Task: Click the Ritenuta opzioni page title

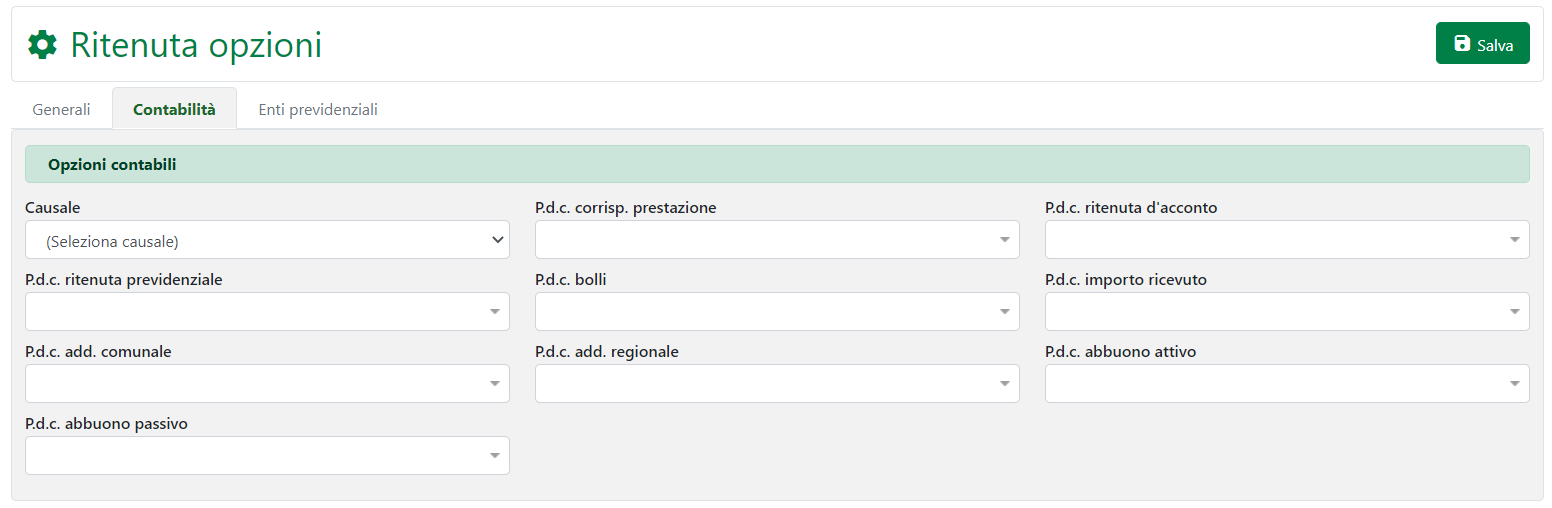Action: [196, 45]
